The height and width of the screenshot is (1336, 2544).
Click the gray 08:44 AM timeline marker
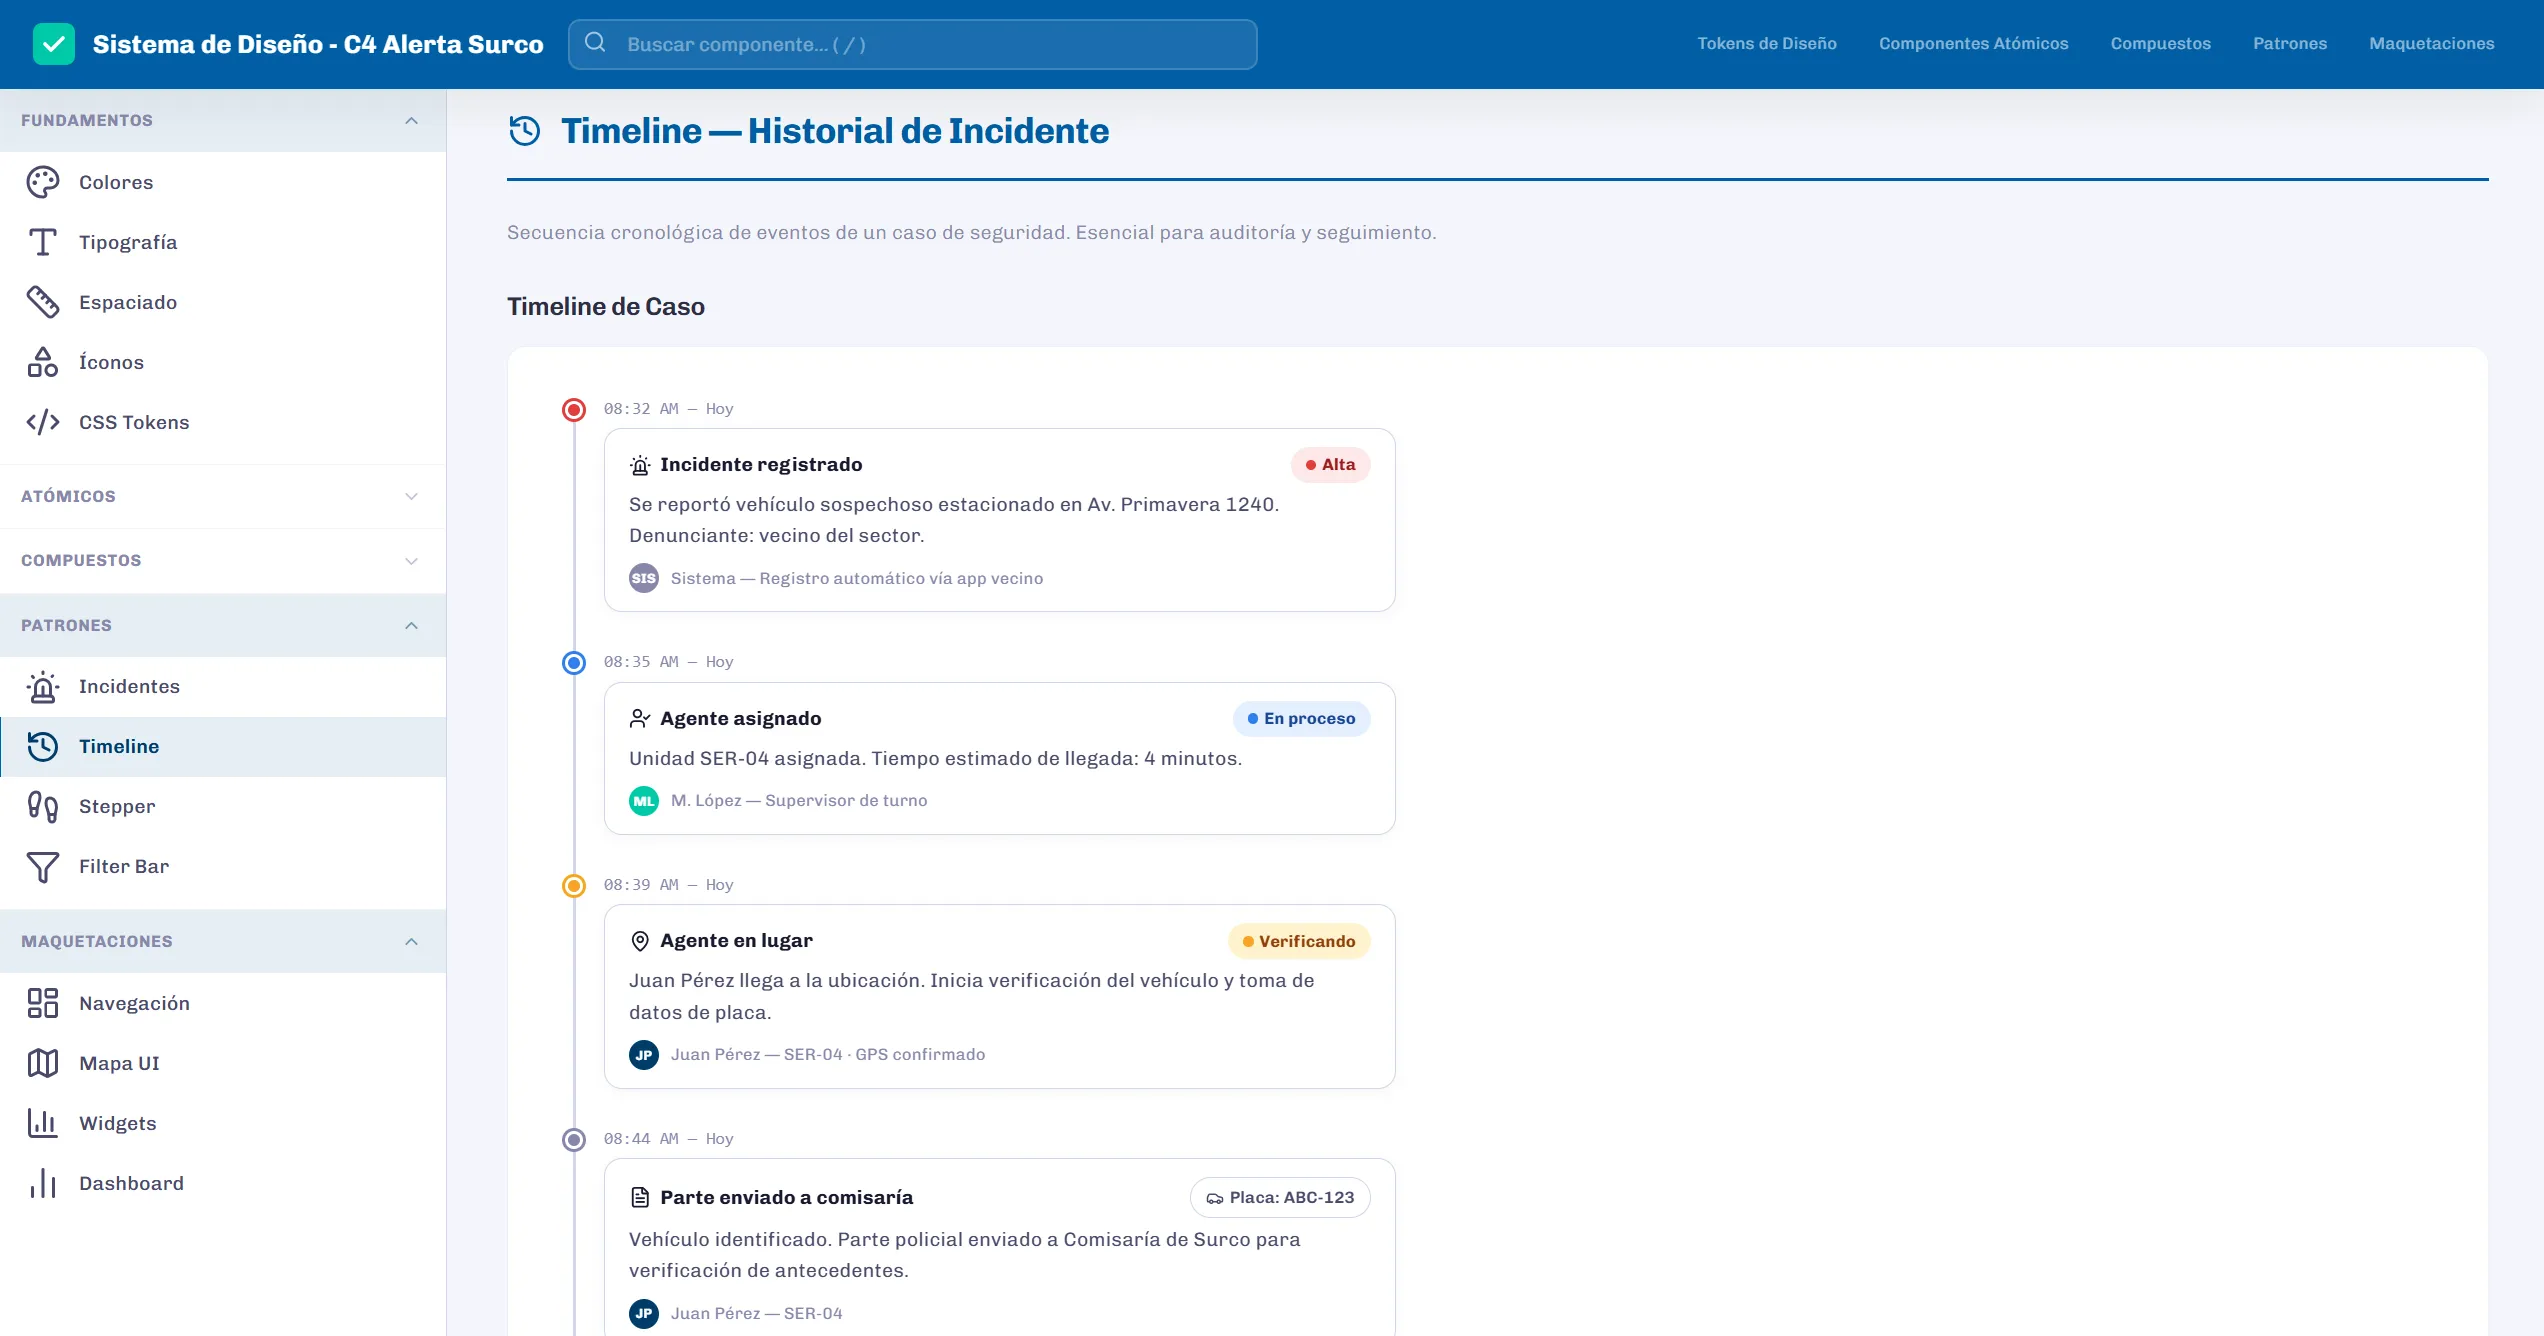pos(574,1140)
